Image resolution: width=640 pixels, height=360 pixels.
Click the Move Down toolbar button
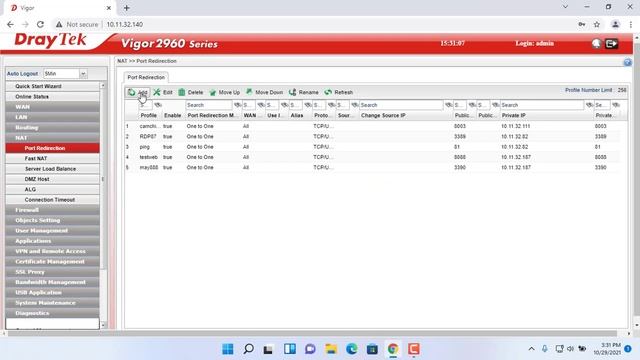coord(264,92)
